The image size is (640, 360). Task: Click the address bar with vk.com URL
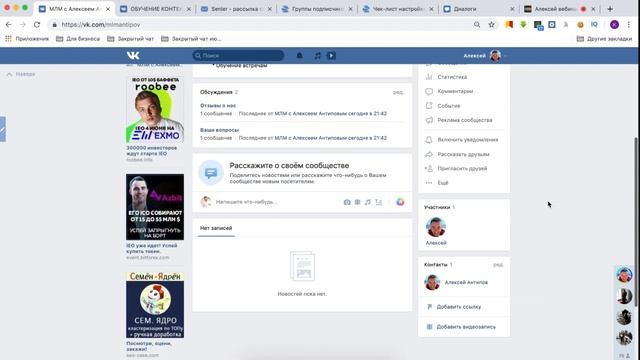coord(261,25)
